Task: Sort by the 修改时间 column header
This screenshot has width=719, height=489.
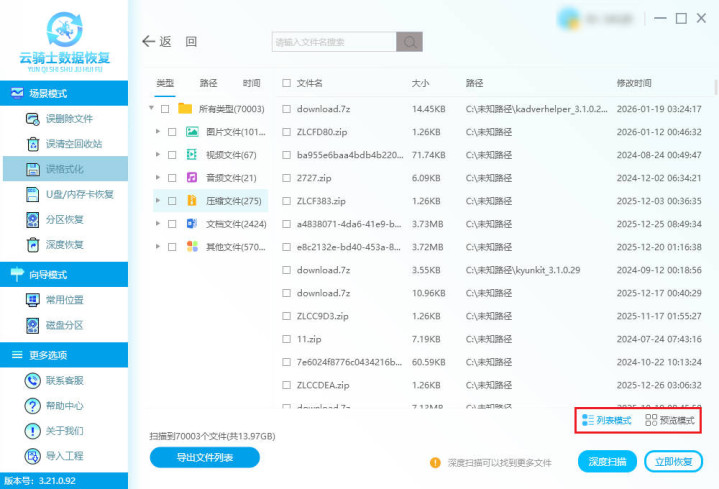Action: point(634,83)
